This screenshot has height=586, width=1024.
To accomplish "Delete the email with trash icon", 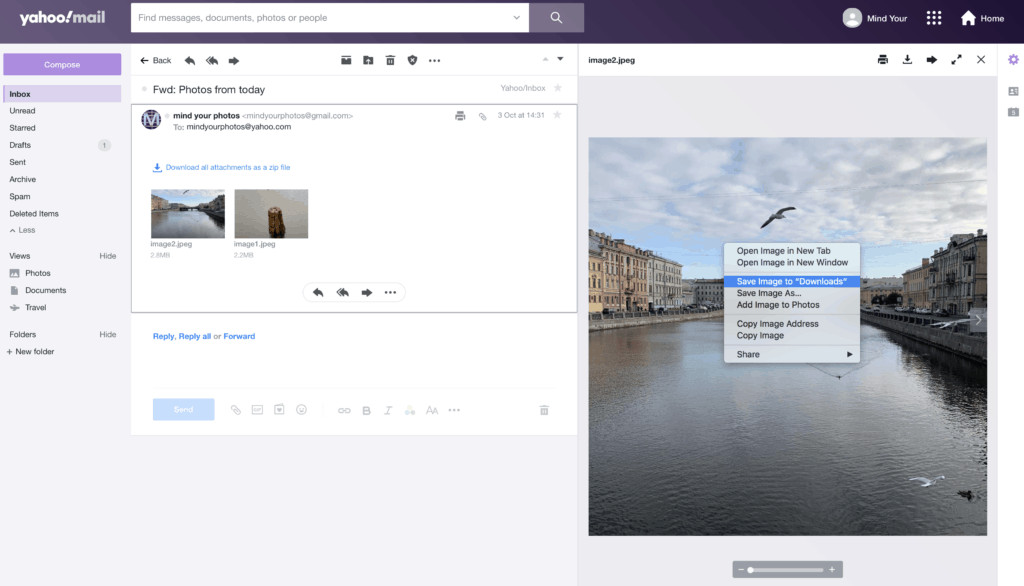I will point(391,60).
